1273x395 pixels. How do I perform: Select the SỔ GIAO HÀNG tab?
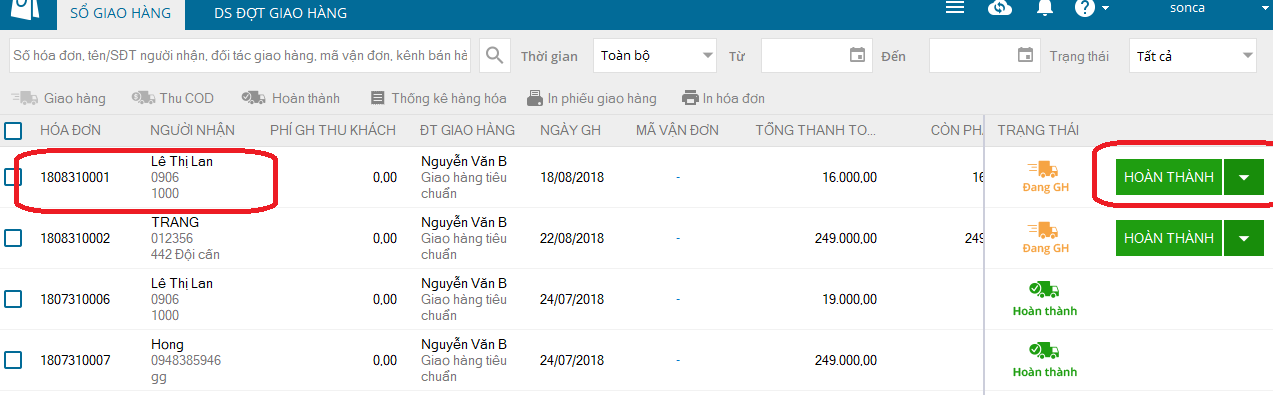(113, 14)
